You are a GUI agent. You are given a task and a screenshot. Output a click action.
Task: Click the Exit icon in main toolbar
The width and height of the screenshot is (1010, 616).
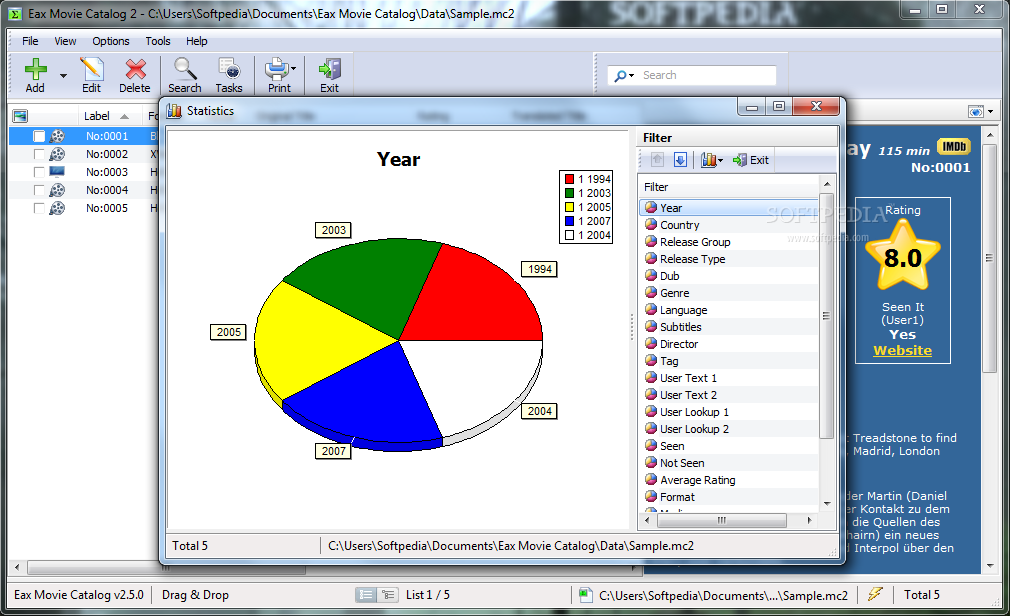pyautogui.click(x=329, y=68)
